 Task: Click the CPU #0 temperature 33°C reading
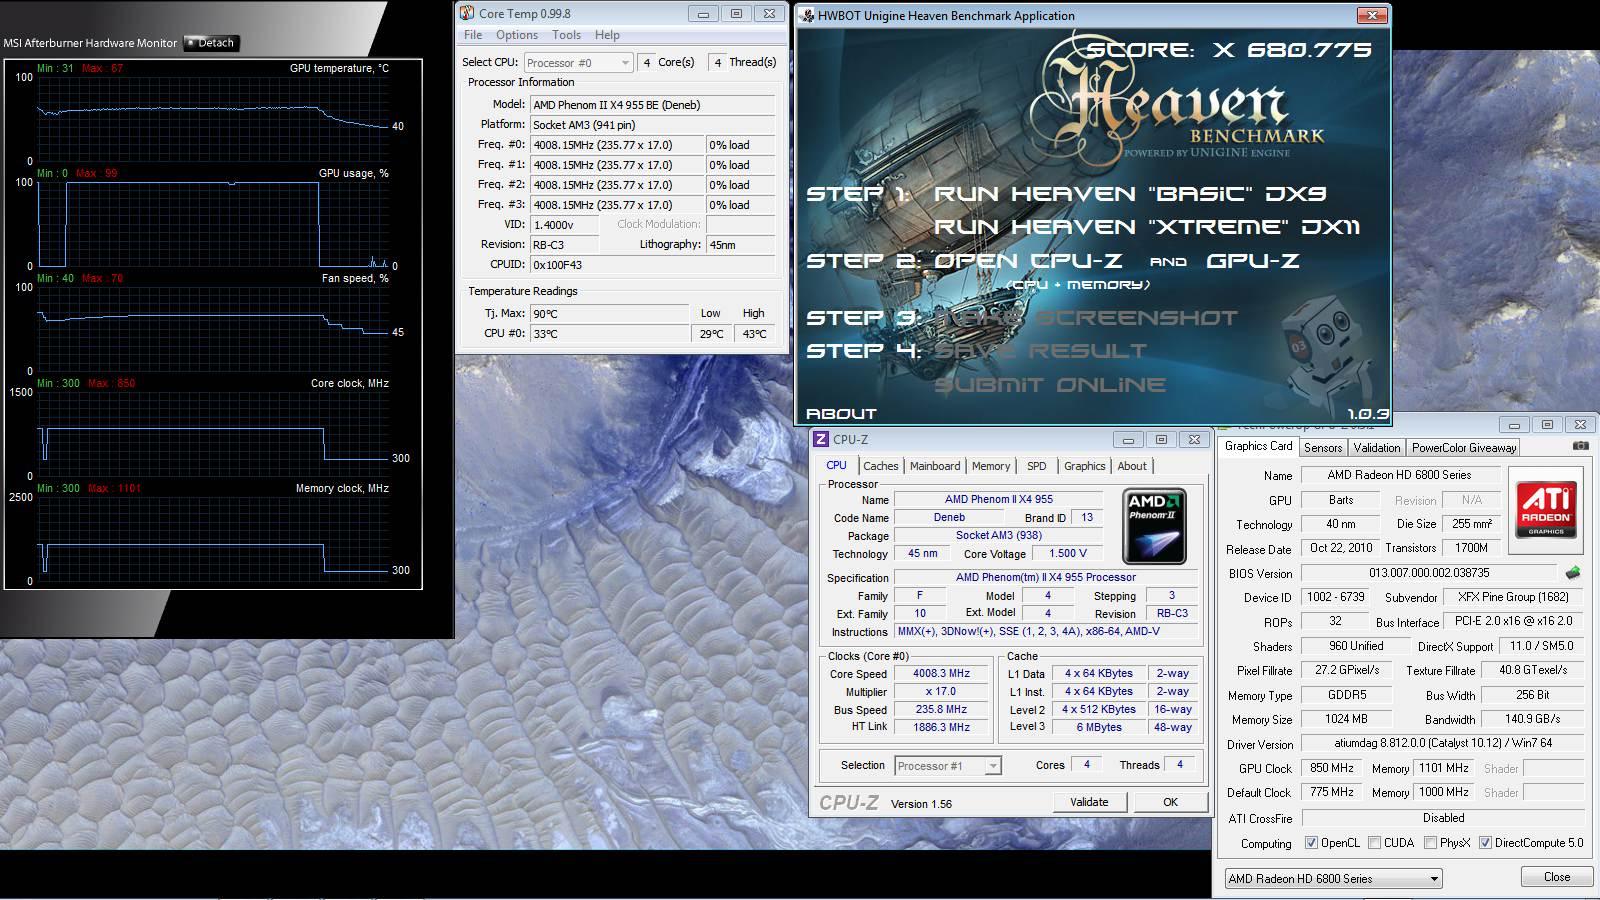tap(609, 334)
